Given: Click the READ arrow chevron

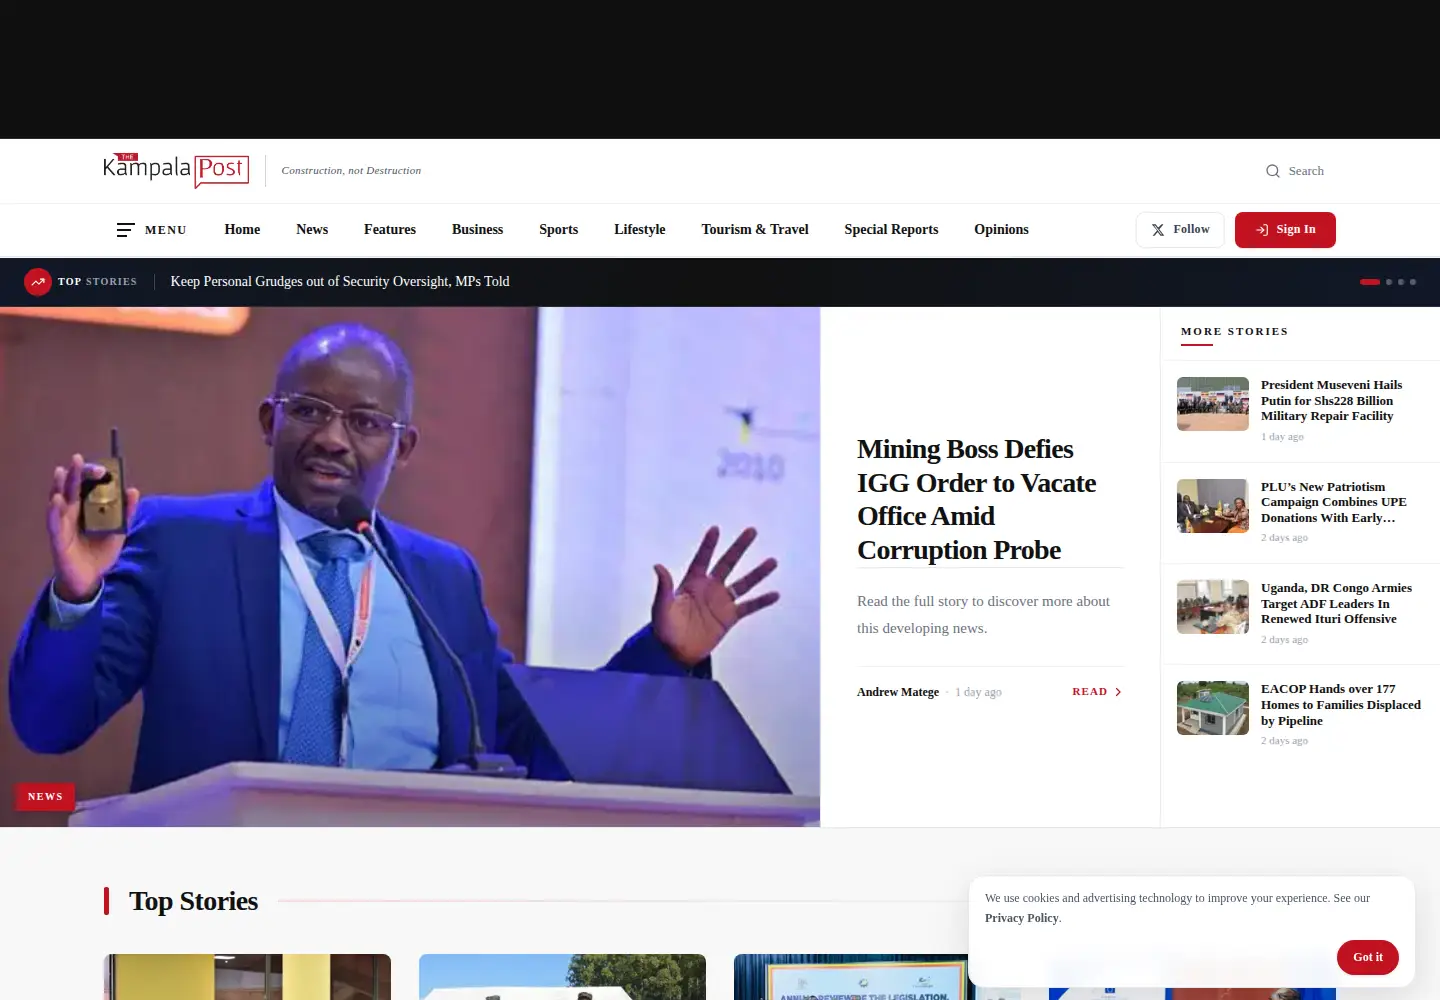Looking at the screenshot, I should (x=1118, y=692).
